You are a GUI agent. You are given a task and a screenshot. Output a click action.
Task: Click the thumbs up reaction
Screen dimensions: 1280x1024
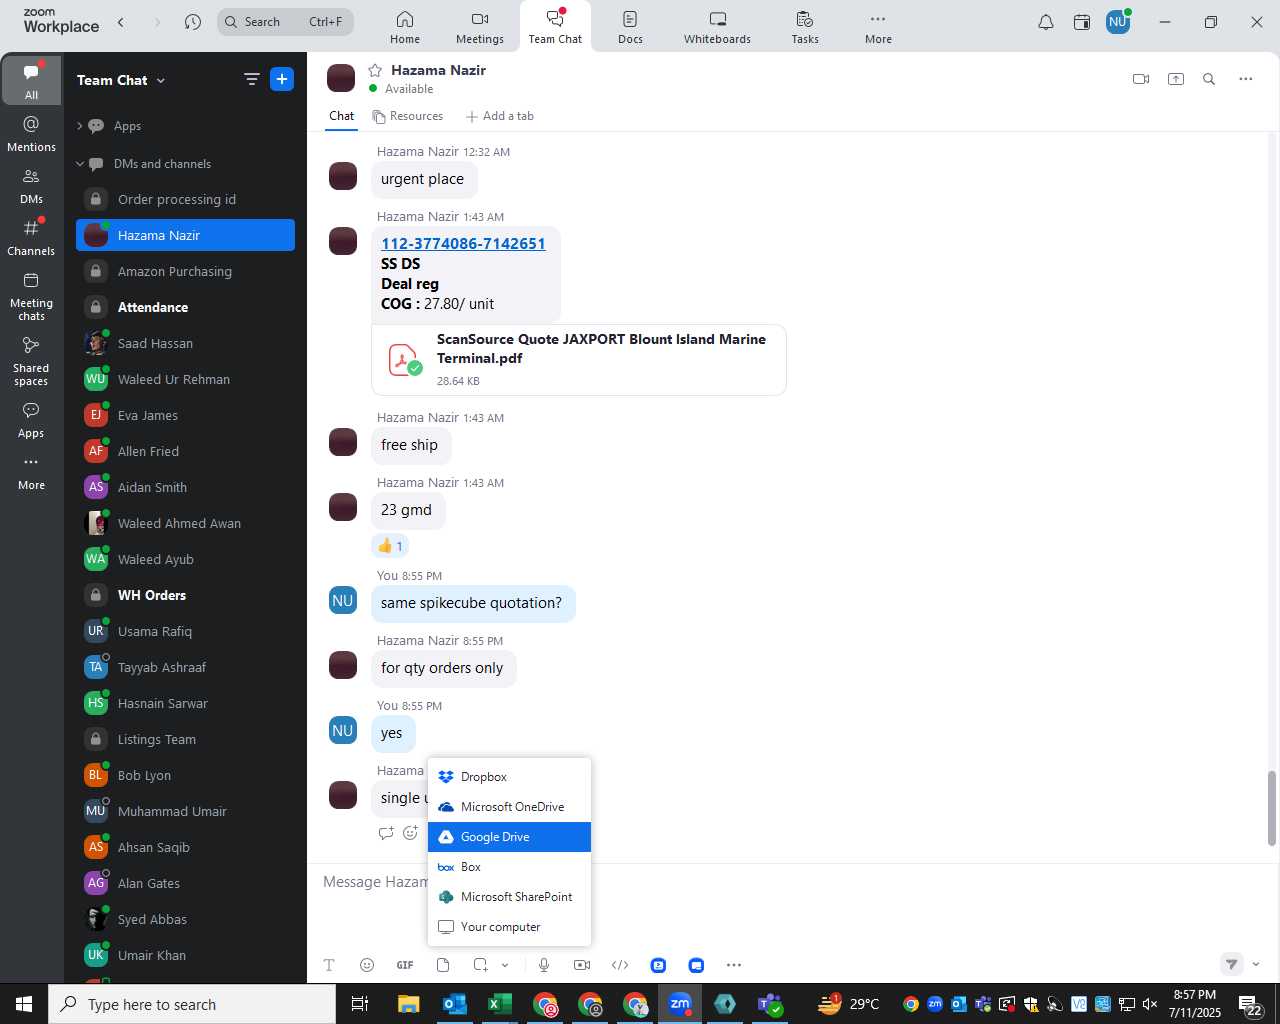click(x=390, y=546)
